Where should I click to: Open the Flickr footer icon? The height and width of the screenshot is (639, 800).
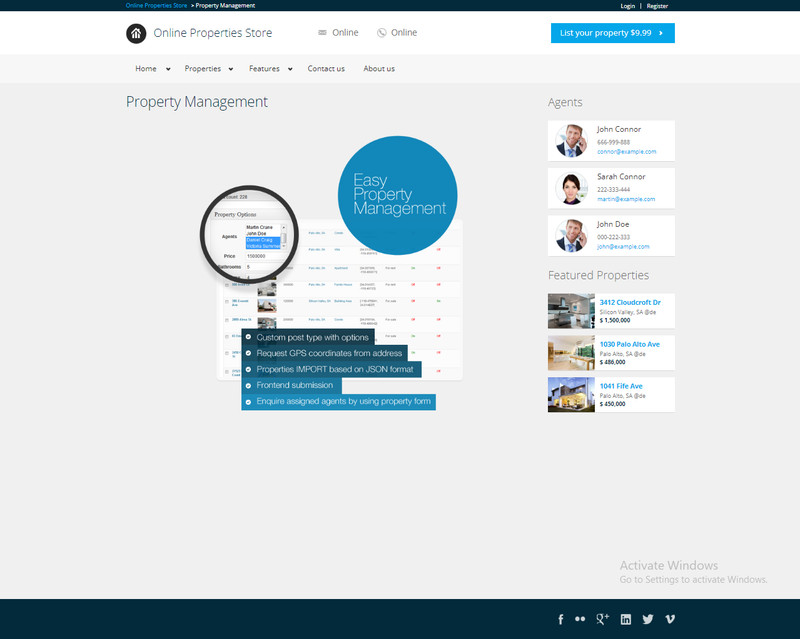coord(580,619)
